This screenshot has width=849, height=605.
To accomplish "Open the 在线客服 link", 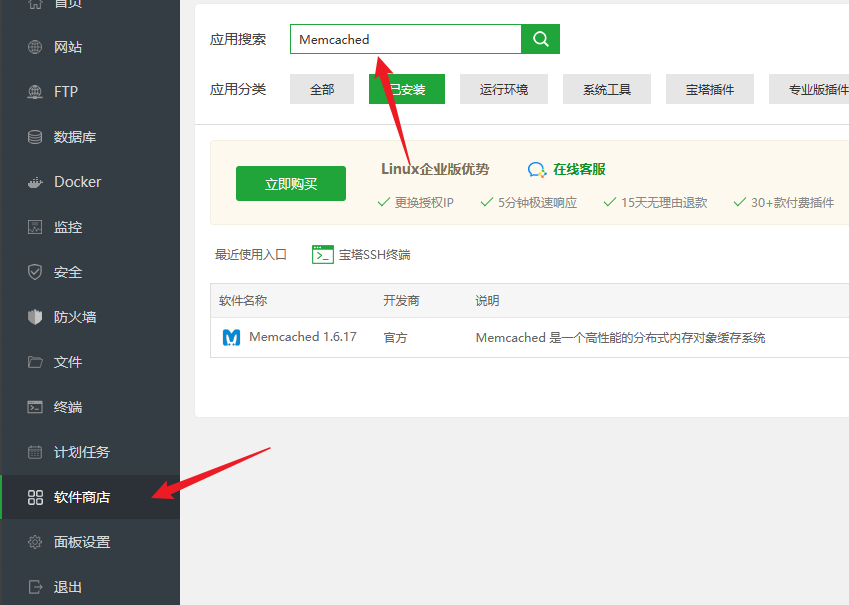I will (x=579, y=170).
